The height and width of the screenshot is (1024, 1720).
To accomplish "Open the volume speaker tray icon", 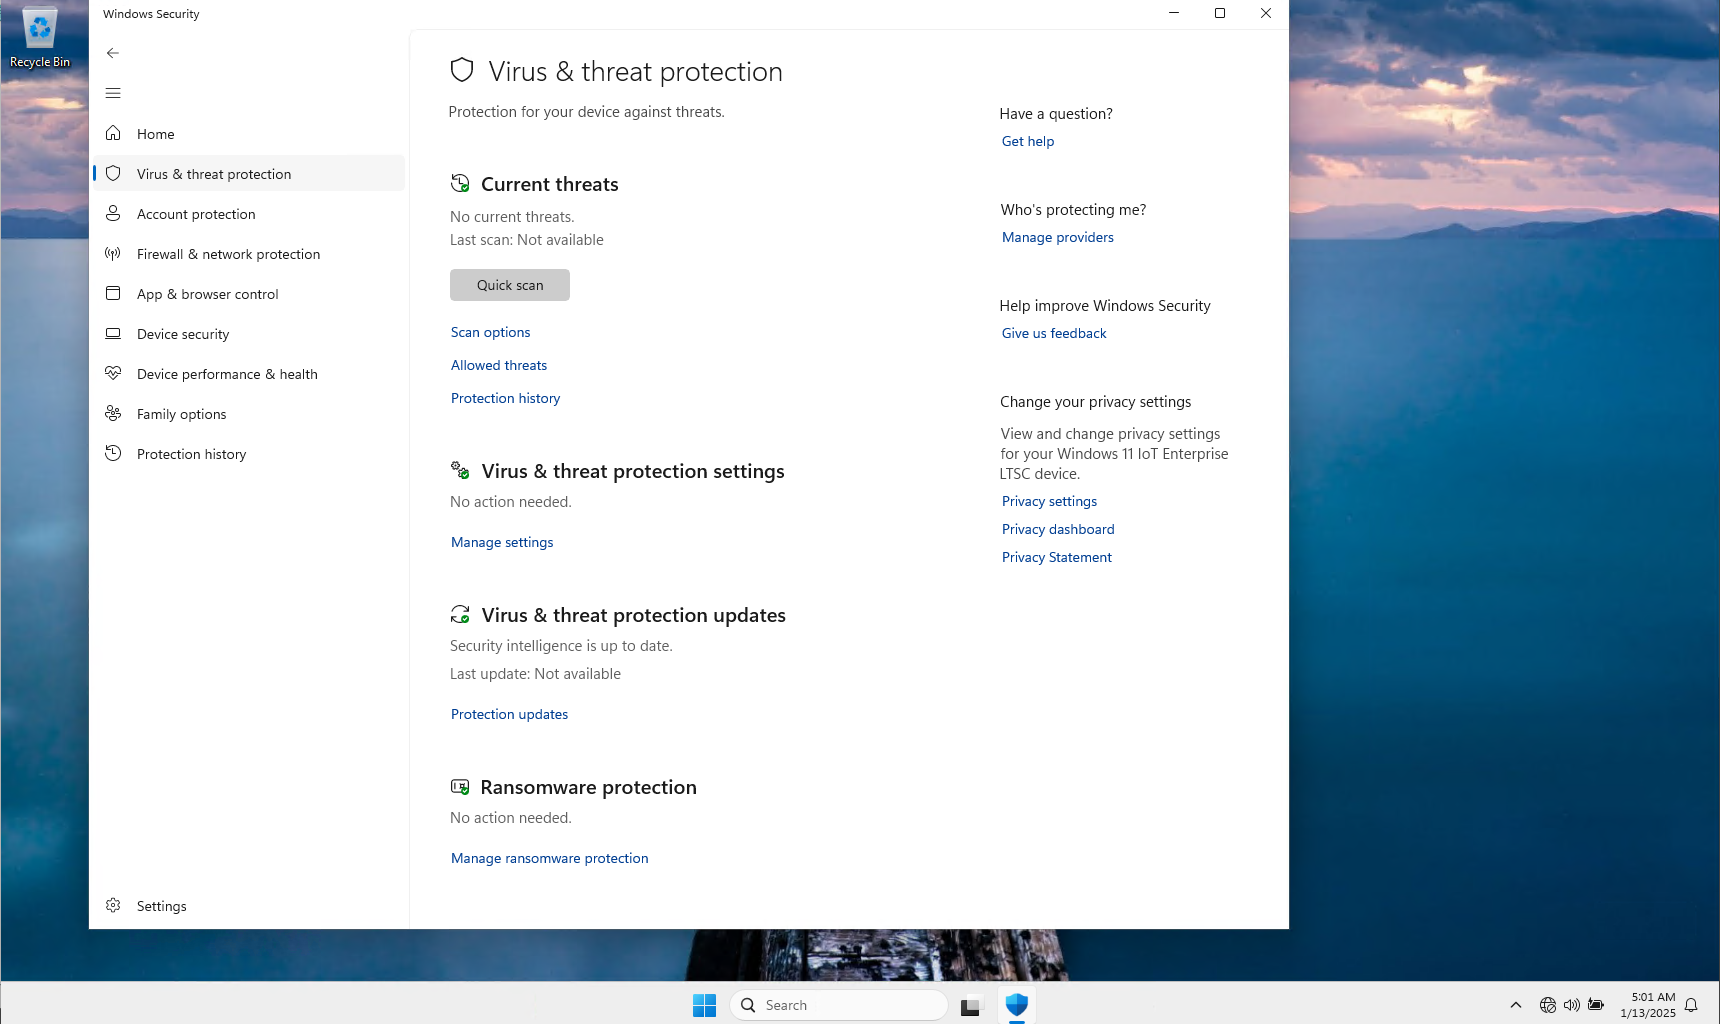I will [x=1572, y=1005].
